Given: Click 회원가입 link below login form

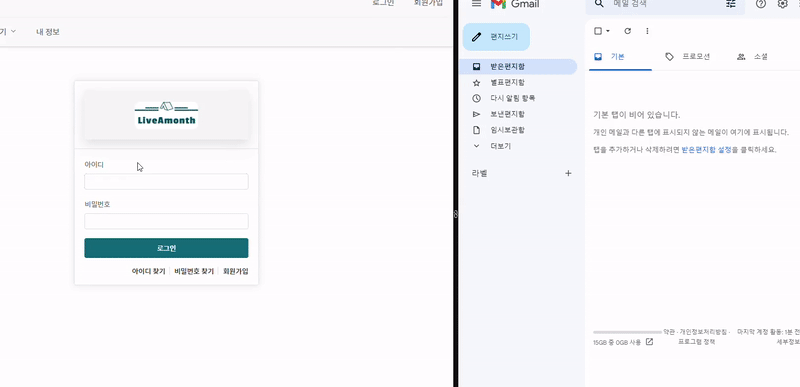Looking at the screenshot, I should click(x=236, y=271).
